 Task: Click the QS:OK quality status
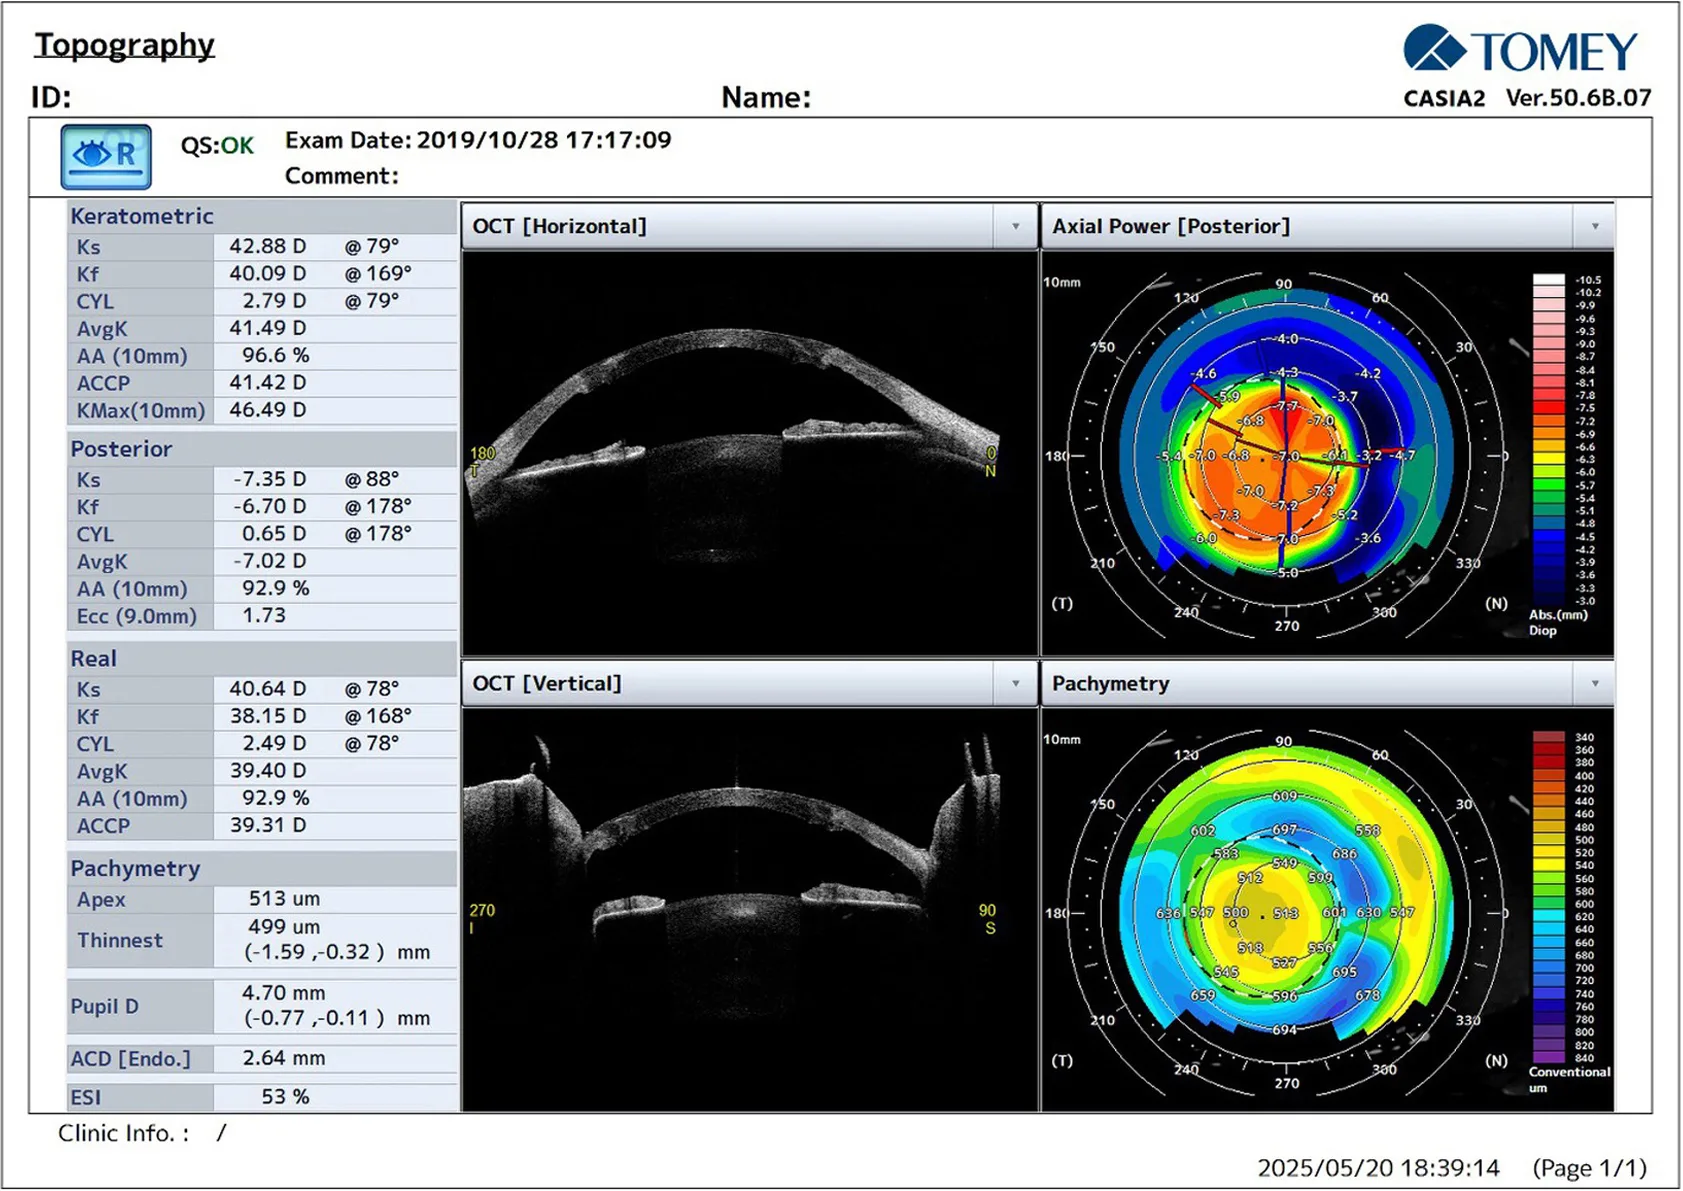pos(217,146)
